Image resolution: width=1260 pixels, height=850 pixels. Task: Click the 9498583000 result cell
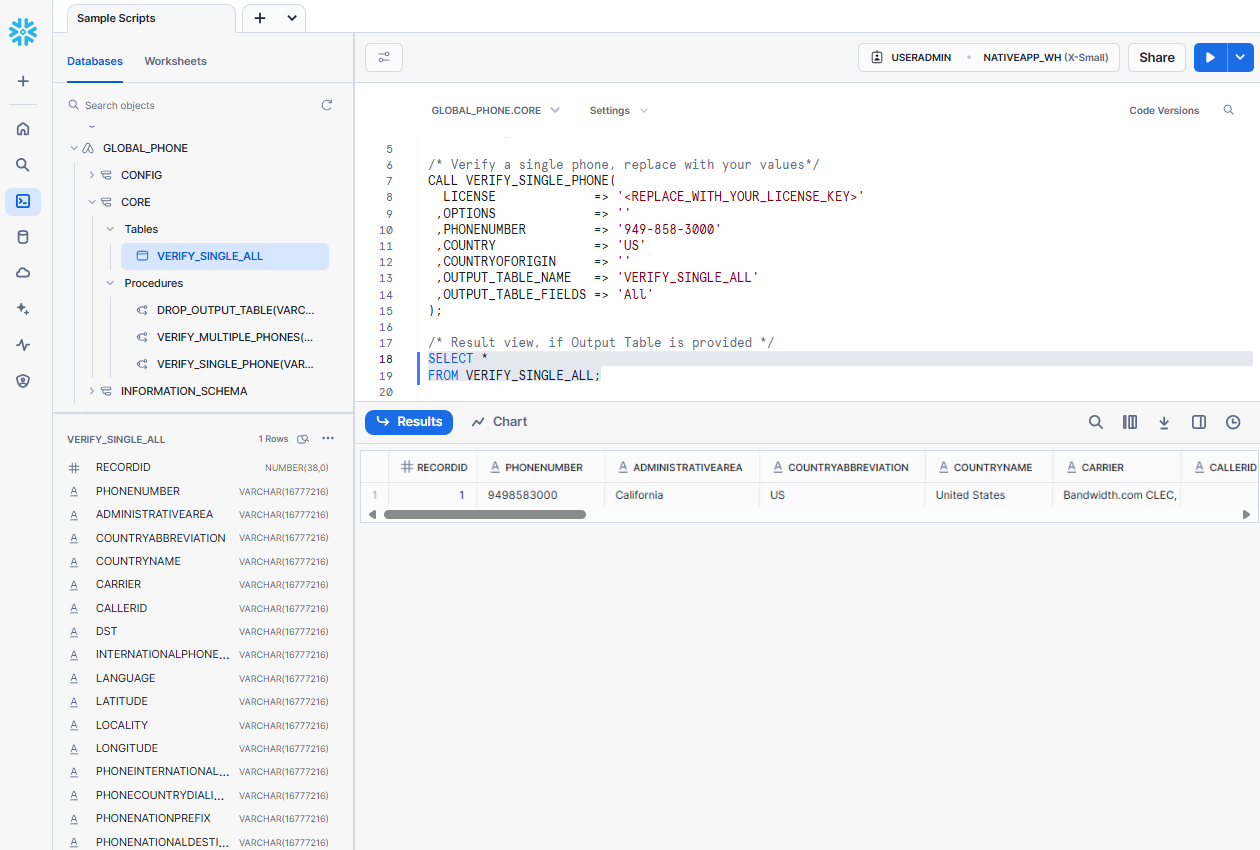(x=540, y=495)
